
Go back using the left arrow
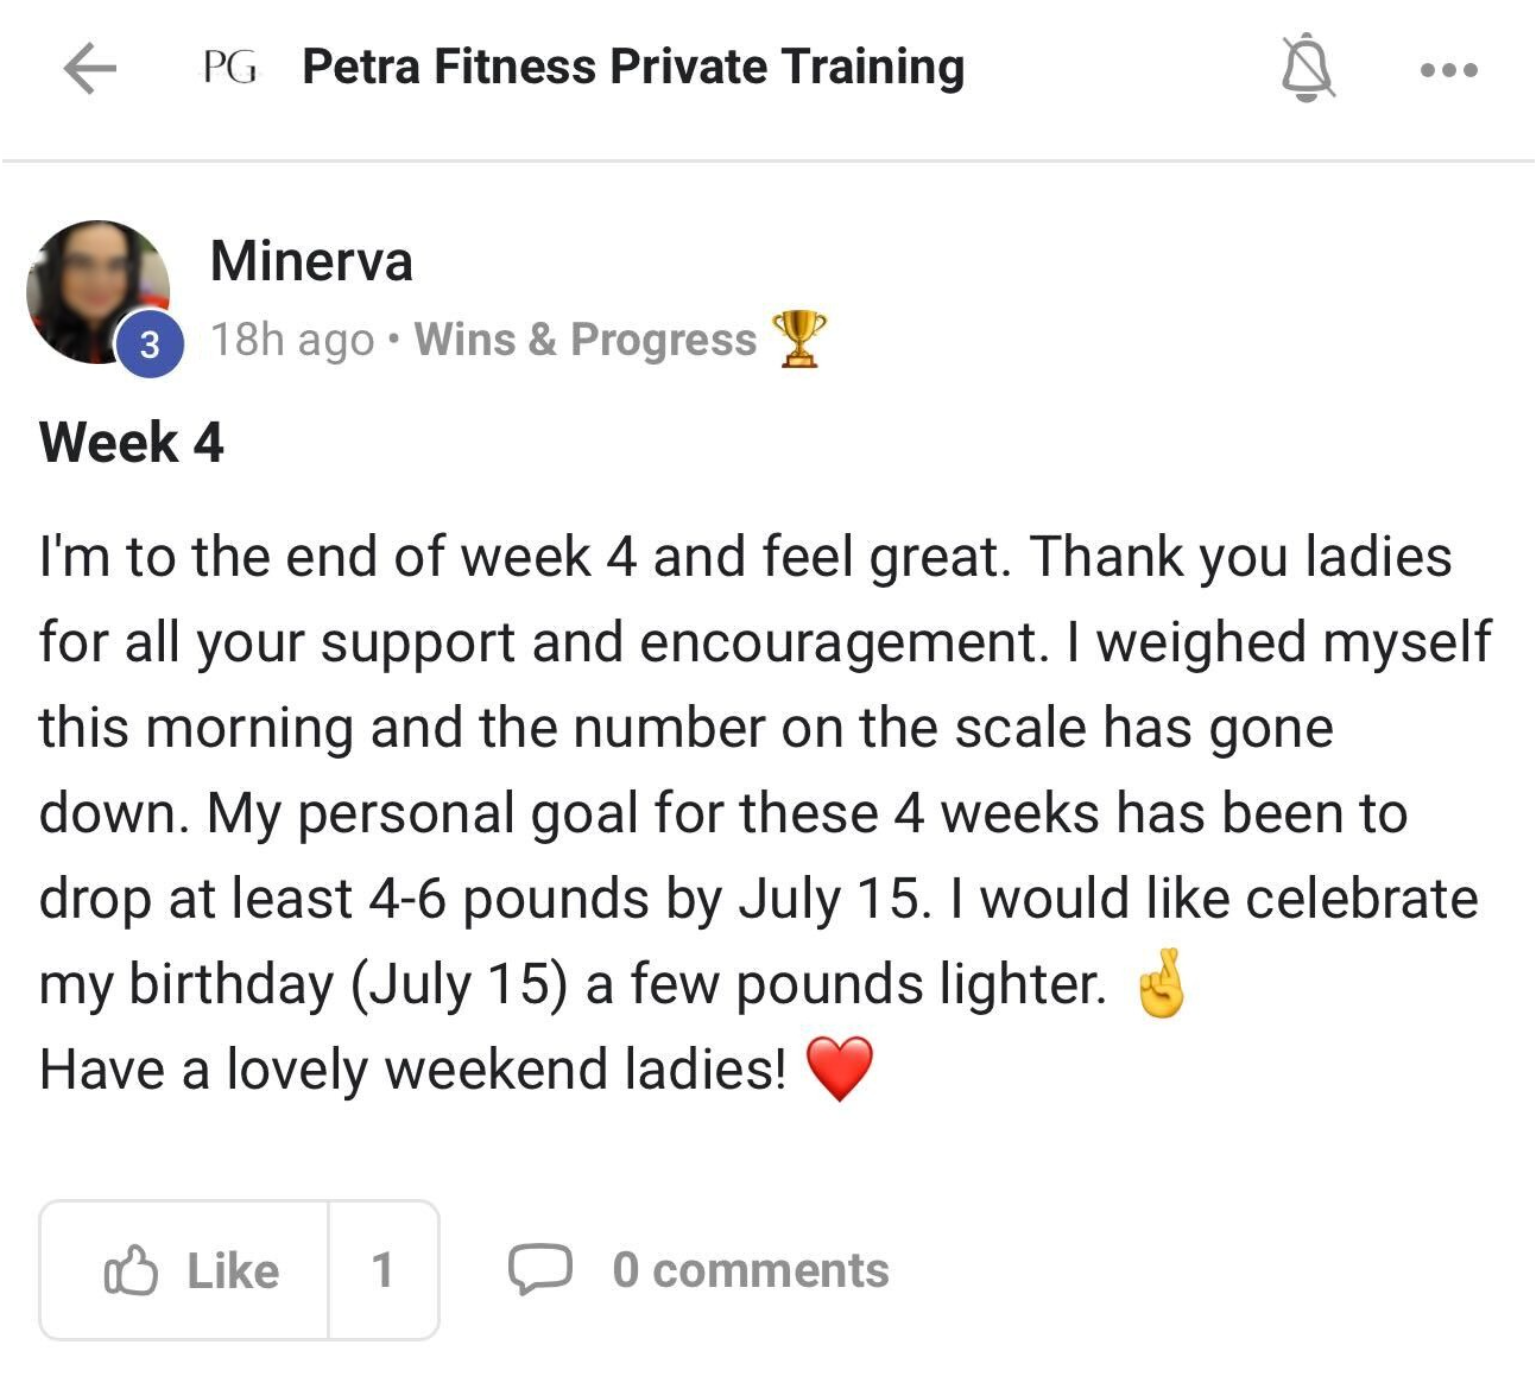coord(90,68)
